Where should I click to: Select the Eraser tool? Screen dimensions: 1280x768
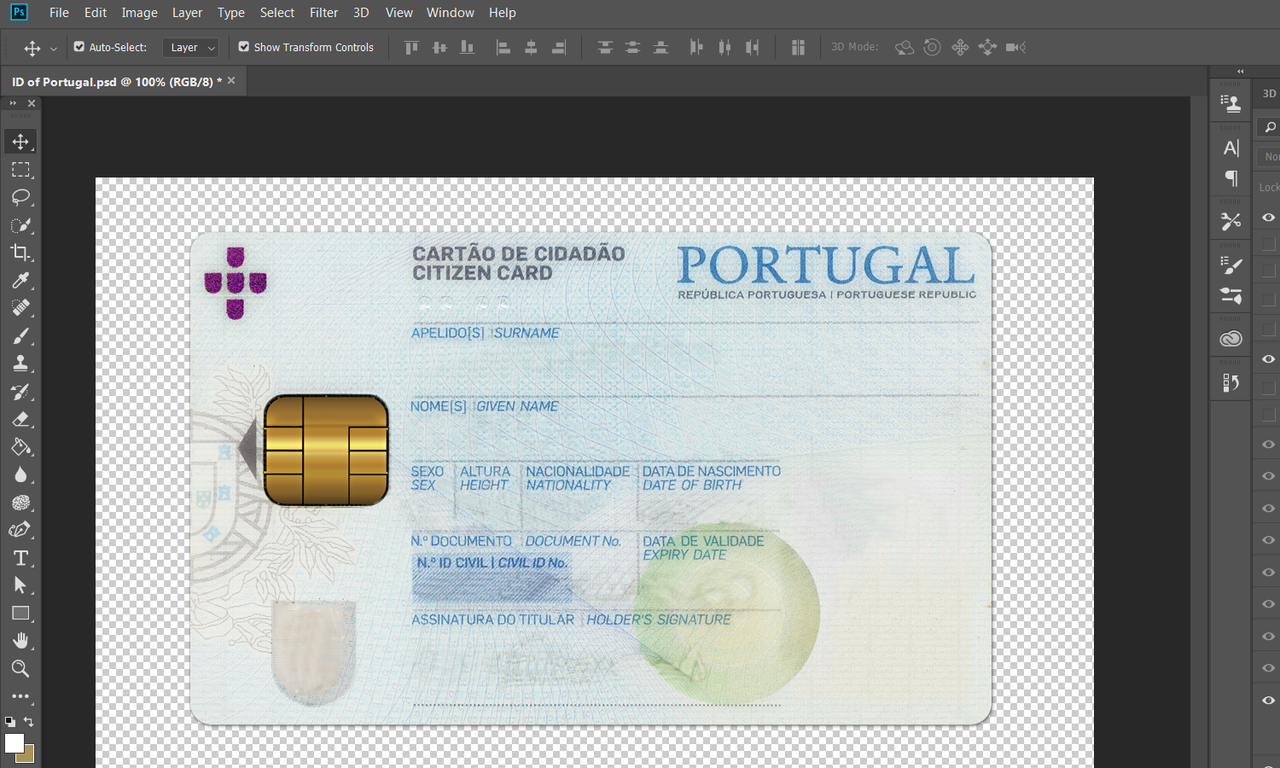[20, 419]
